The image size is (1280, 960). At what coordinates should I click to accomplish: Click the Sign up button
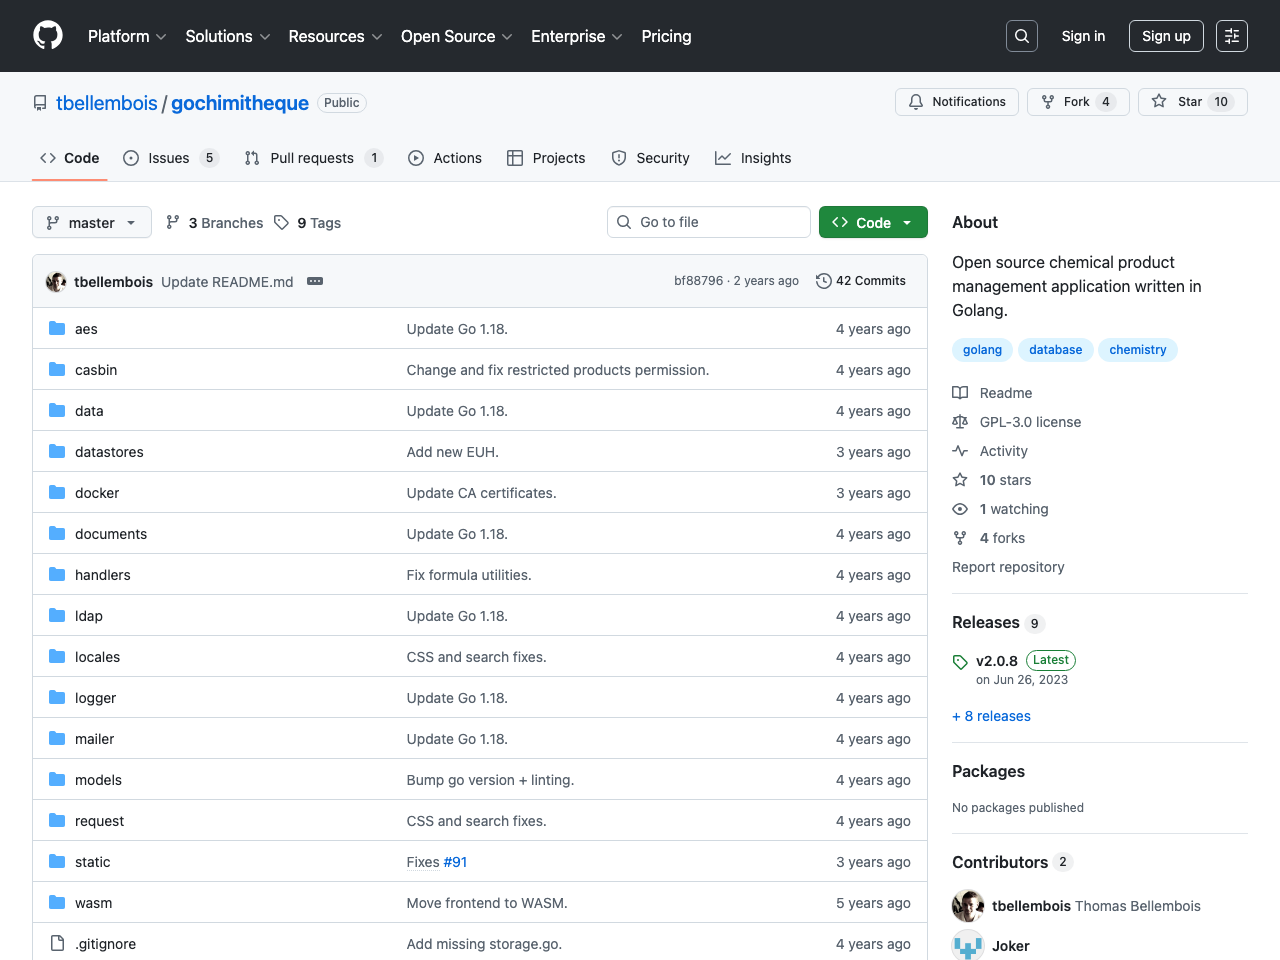1166,35
